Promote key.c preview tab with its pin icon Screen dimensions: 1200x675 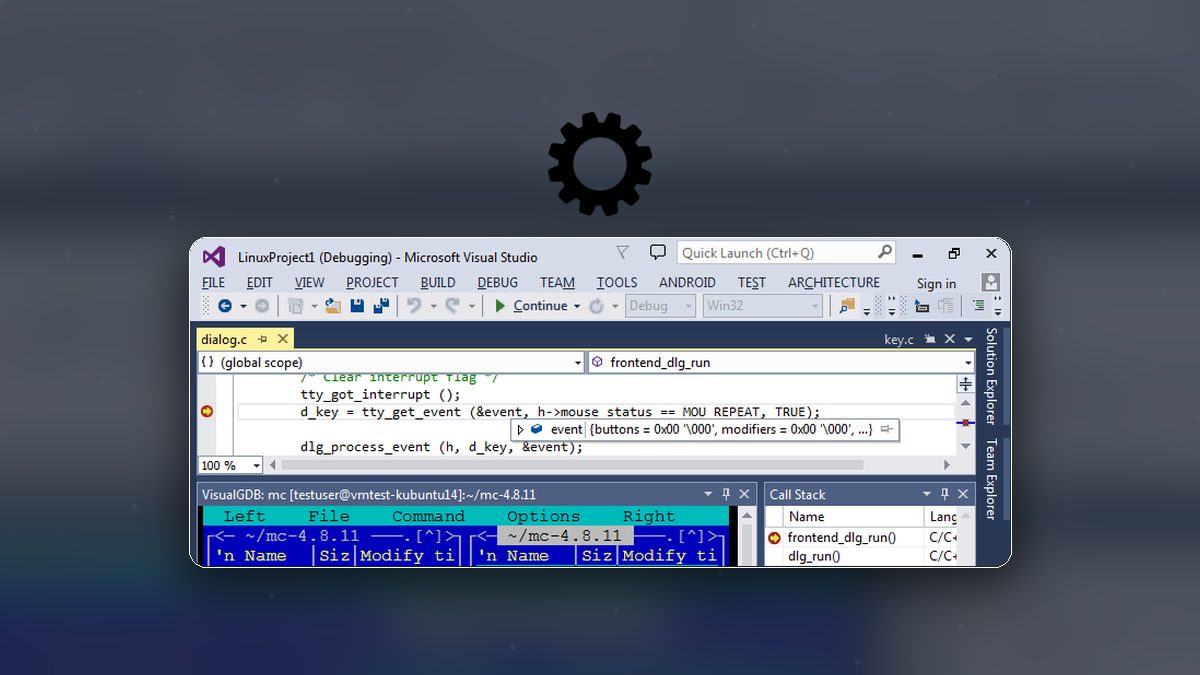tap(930, 340)
